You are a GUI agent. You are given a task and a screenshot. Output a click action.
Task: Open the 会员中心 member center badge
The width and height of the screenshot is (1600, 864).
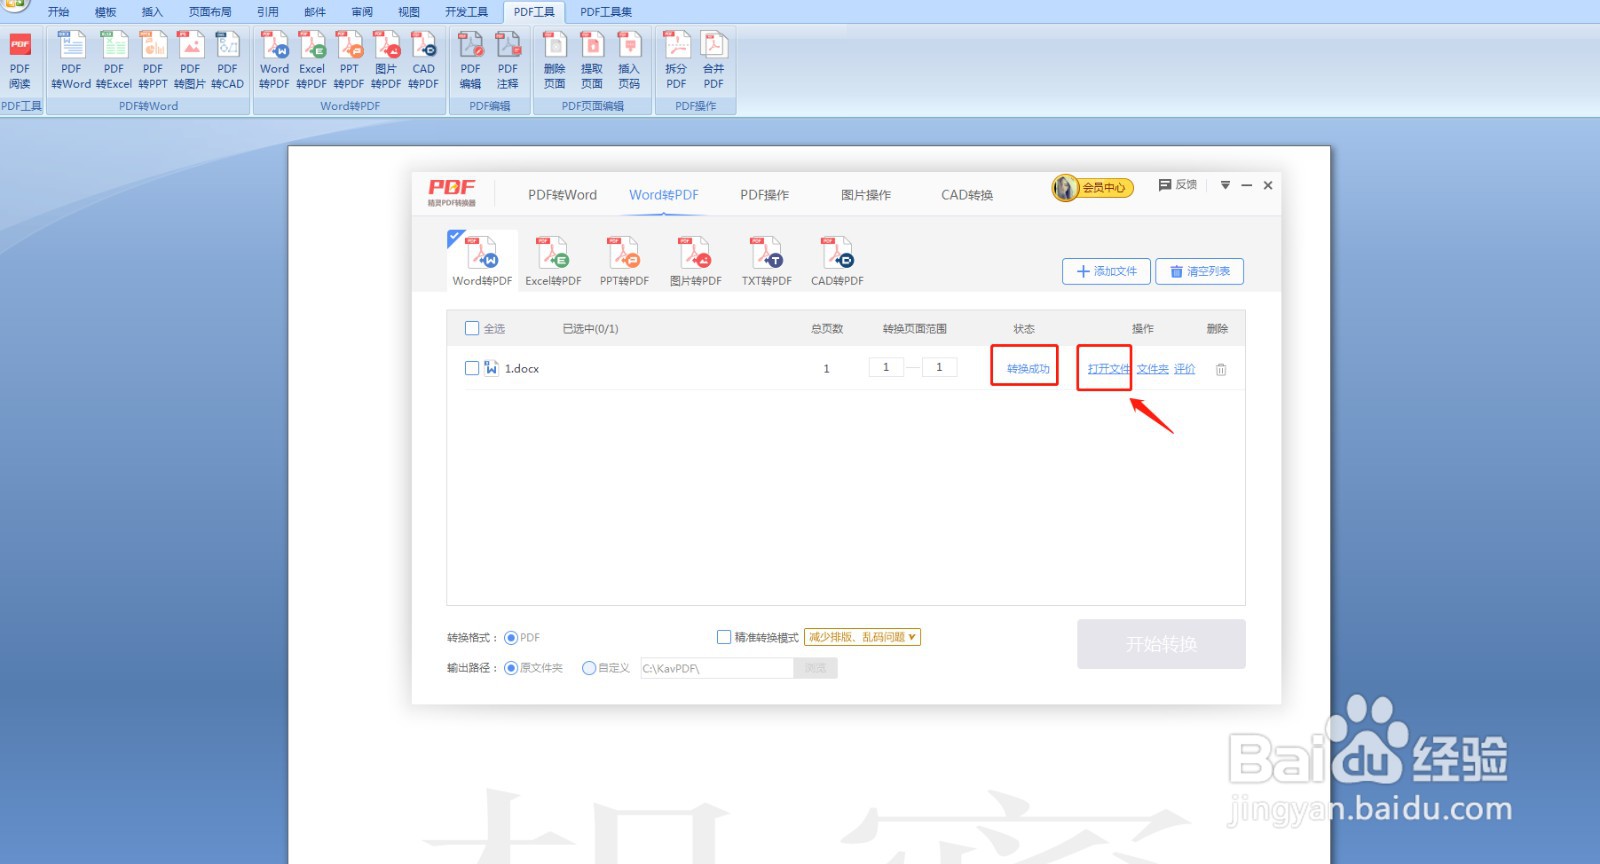1093,187
